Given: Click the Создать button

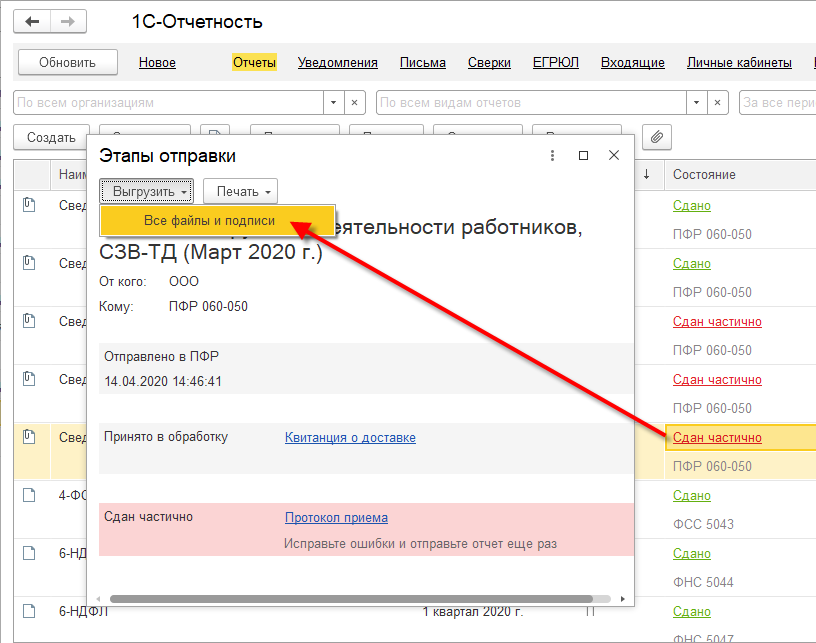Looking at the screenshot, I should [x=51, y=137].
